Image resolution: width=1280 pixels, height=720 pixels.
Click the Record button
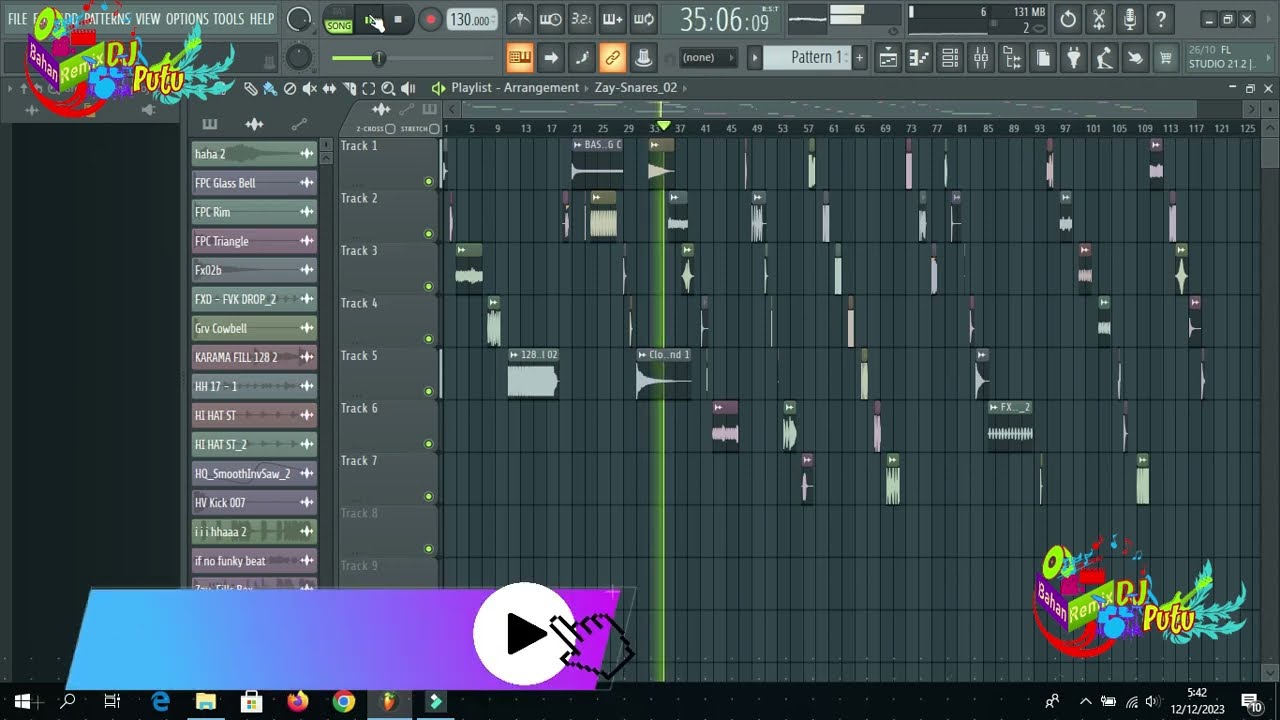[430, 20]
